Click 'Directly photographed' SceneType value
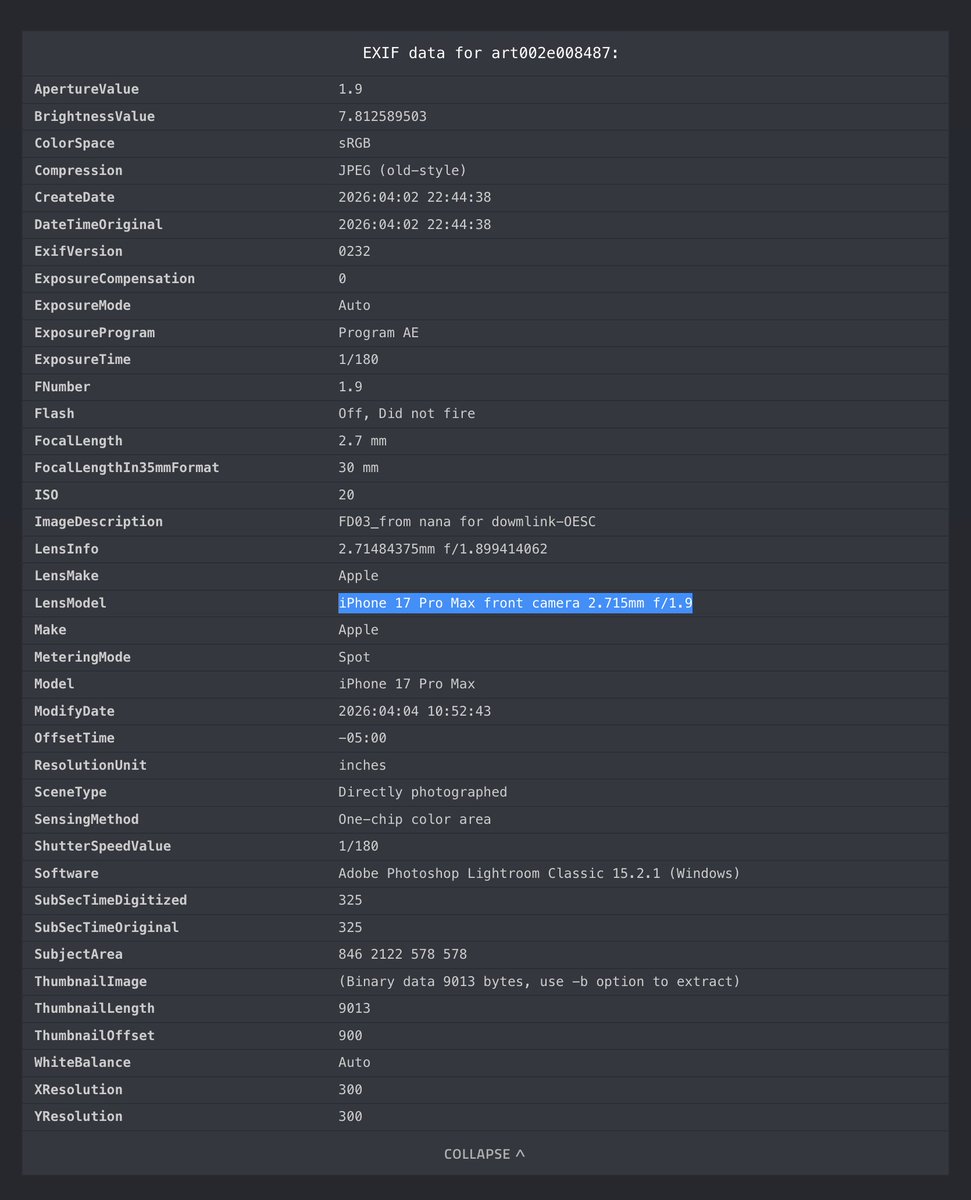Image resolution: width=971 pixels, height=1200 pixels. tap(422, 792)
